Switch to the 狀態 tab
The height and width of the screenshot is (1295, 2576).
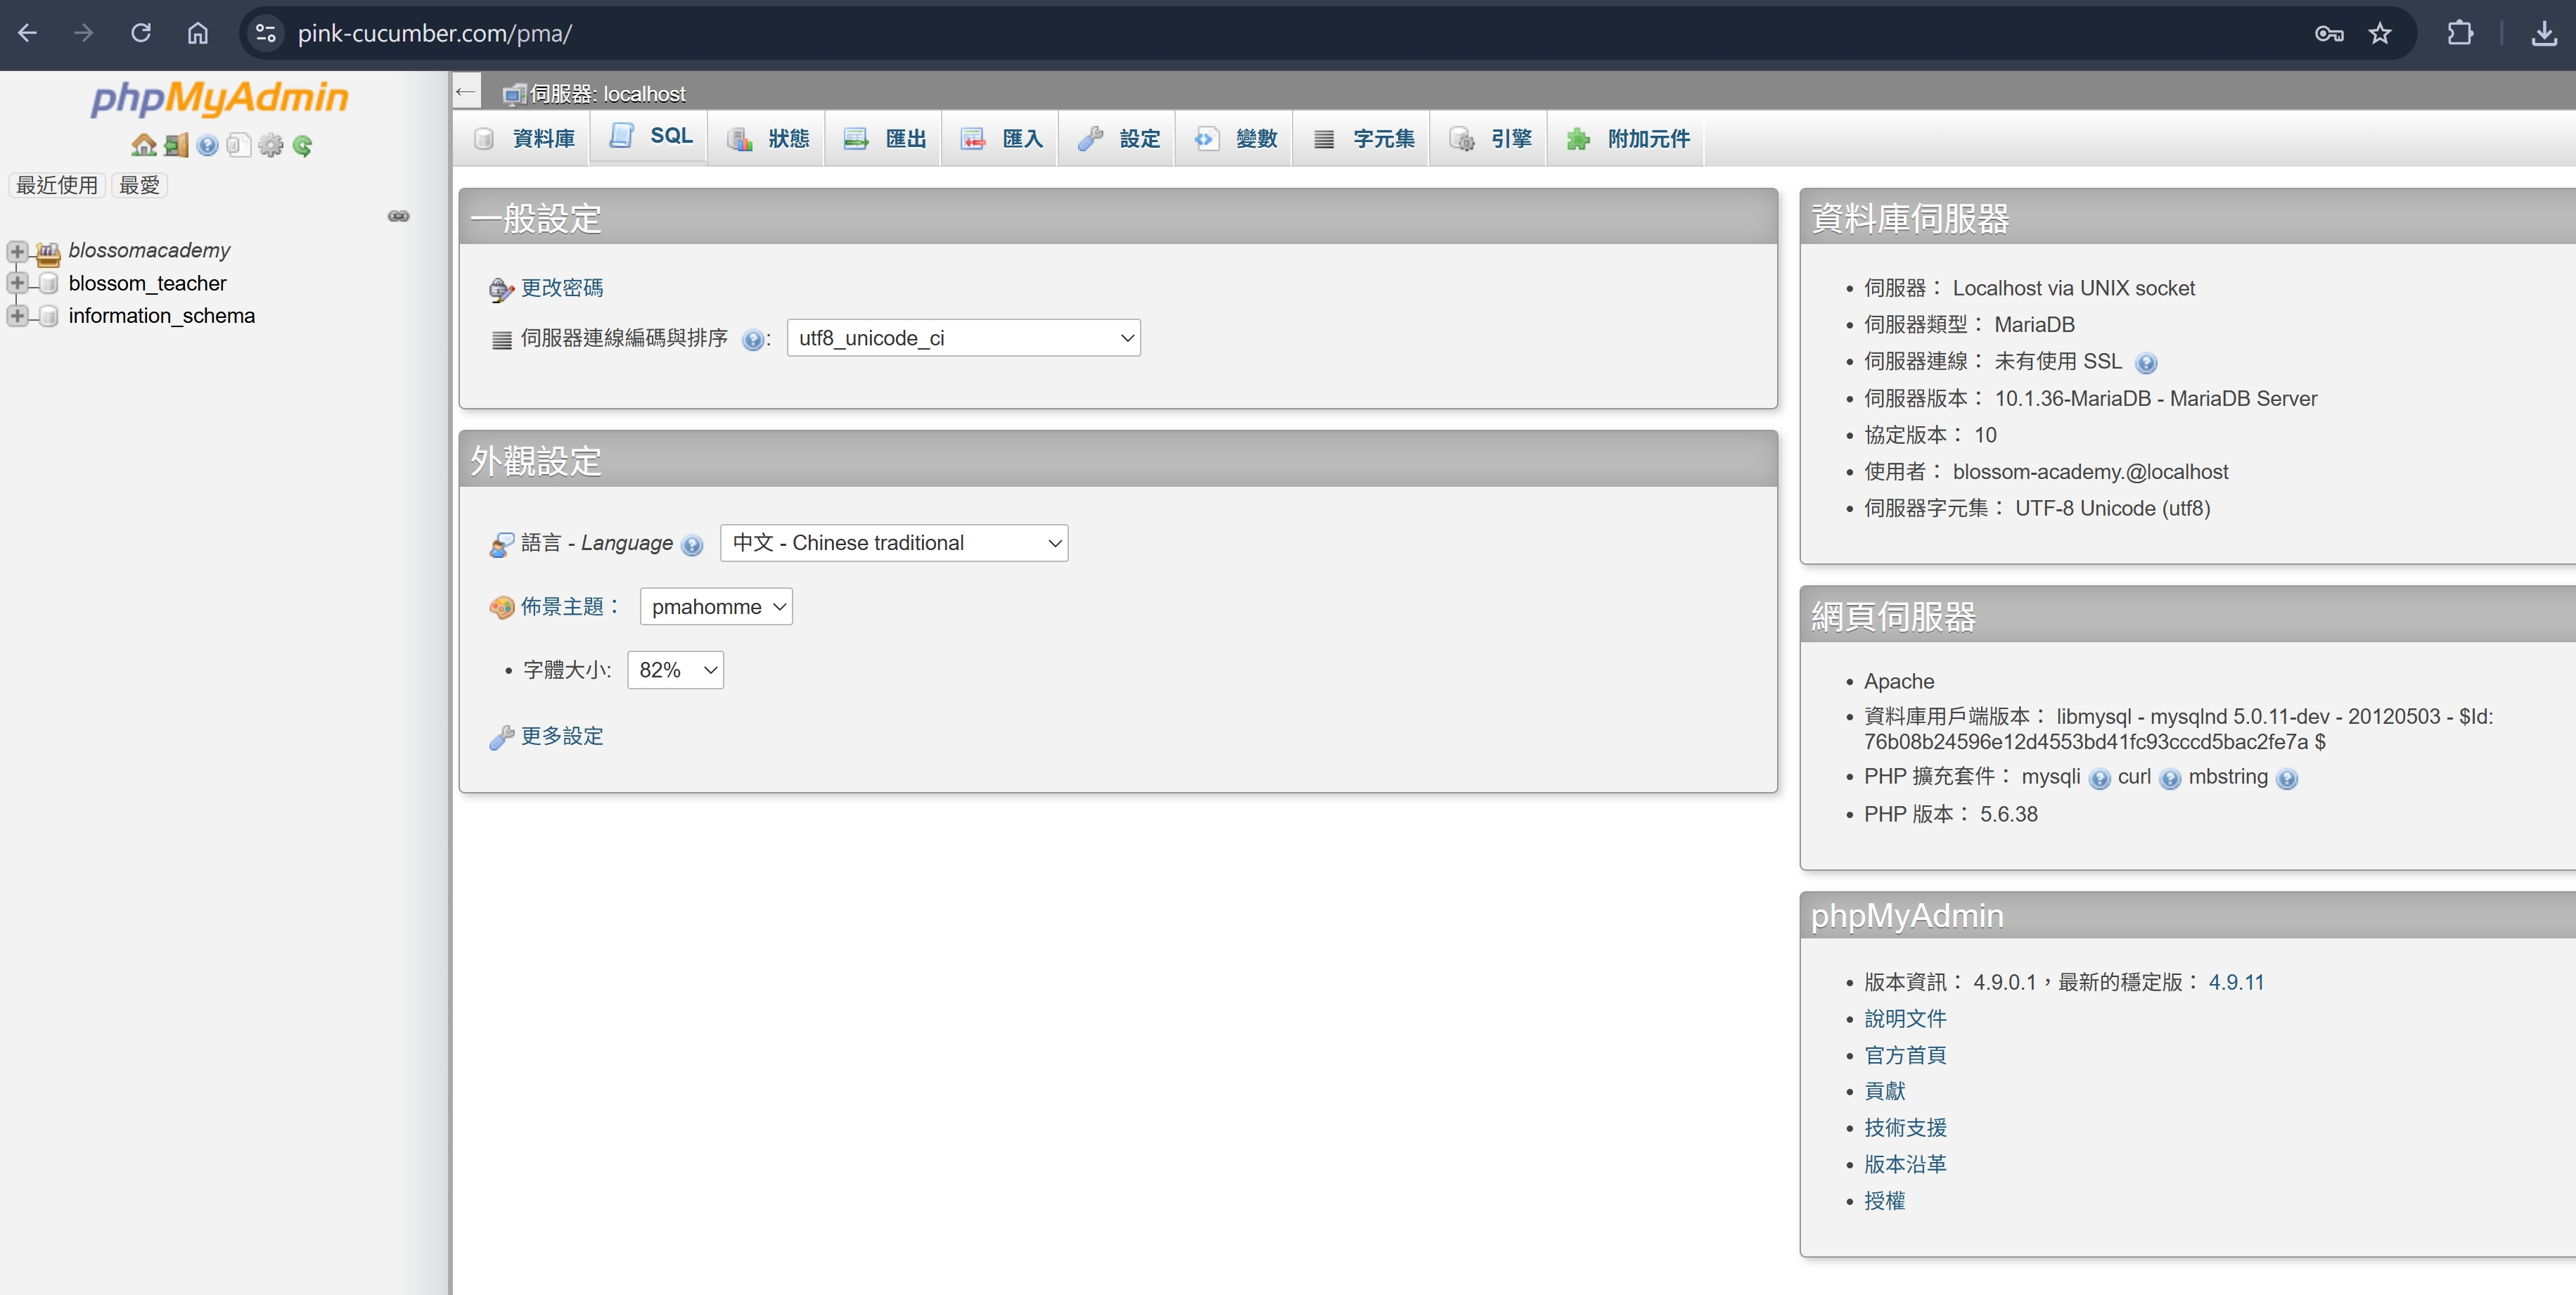coord(767,139)
